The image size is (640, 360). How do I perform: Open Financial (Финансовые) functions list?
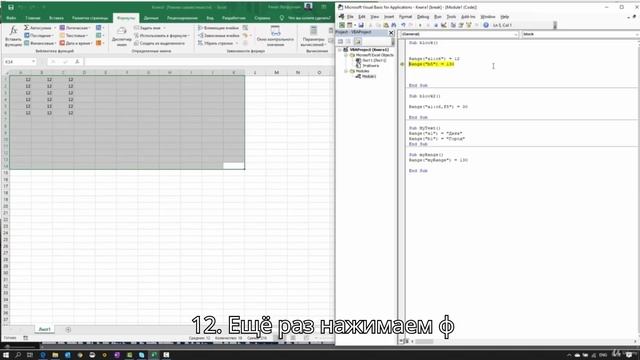point(40,43)
